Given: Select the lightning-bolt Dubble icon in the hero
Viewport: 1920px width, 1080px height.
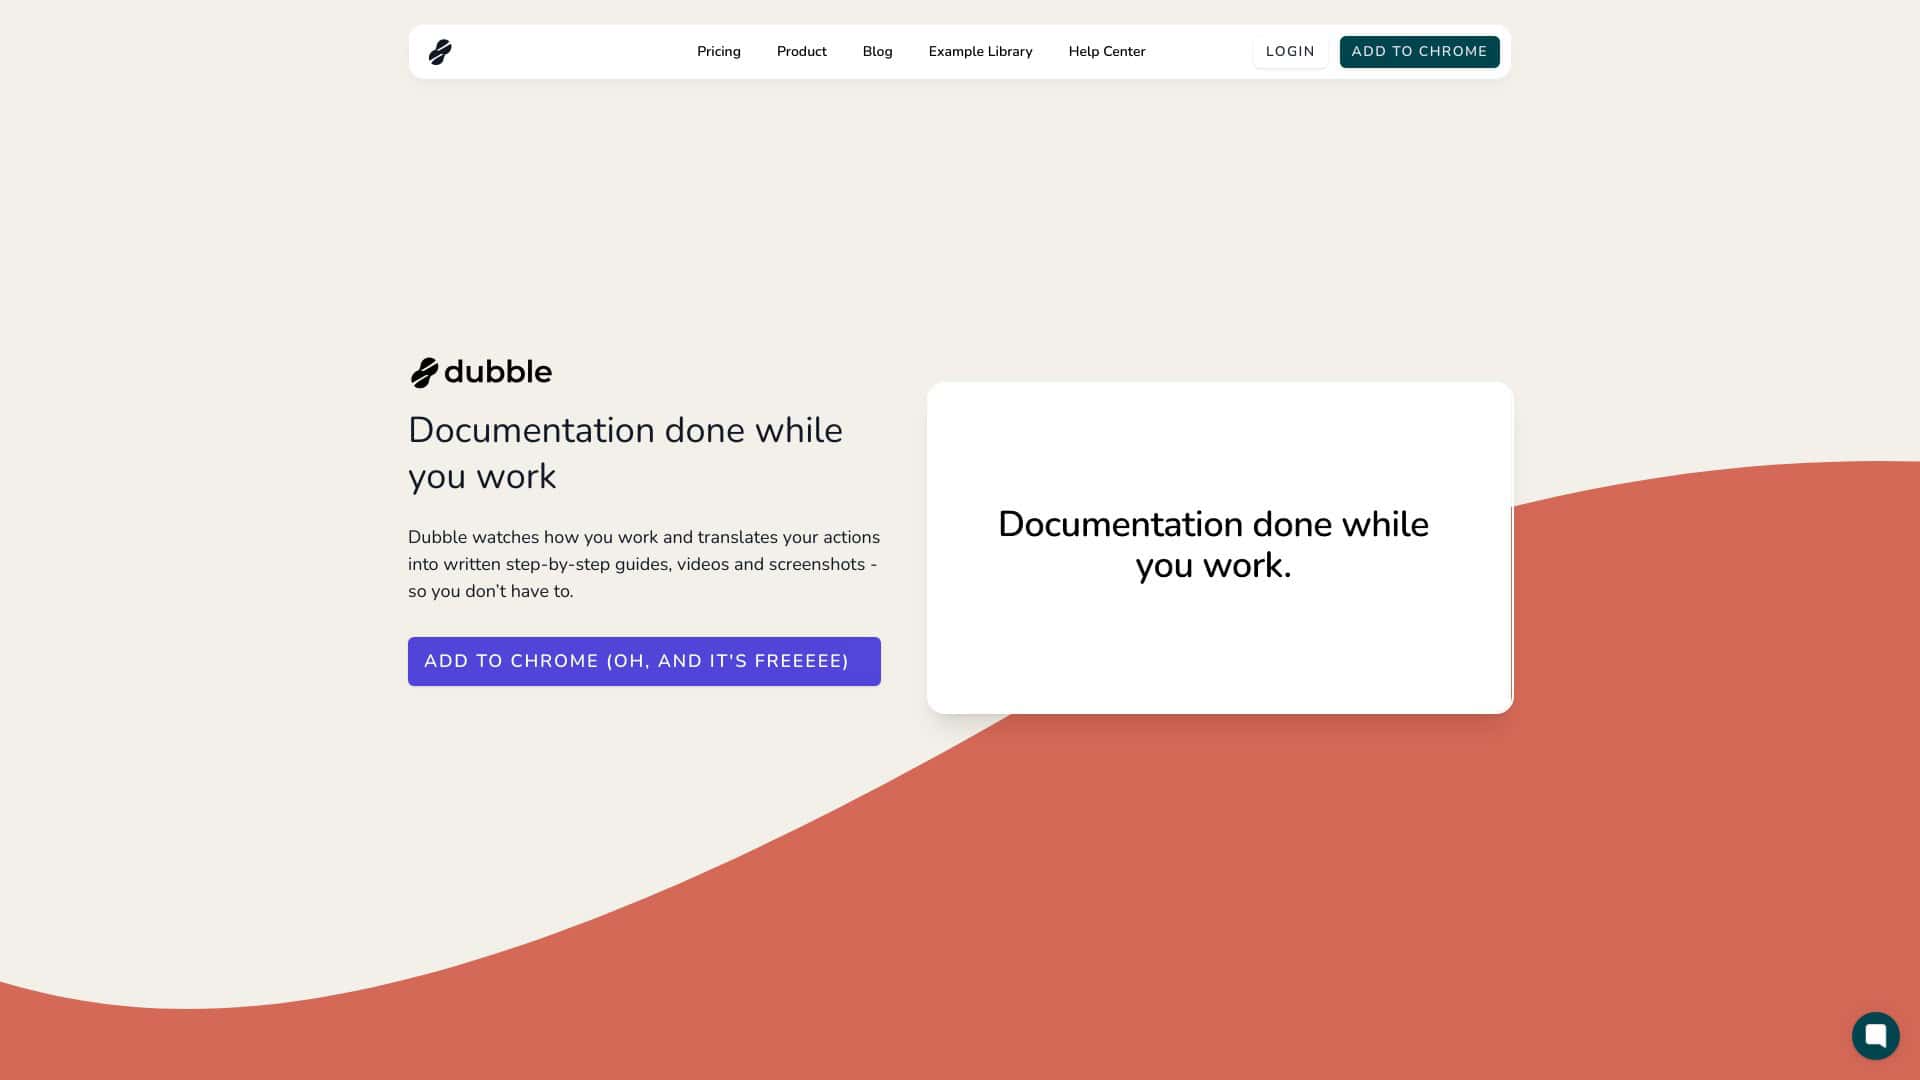Looking at the screenshot, I should tap(423, 371).
